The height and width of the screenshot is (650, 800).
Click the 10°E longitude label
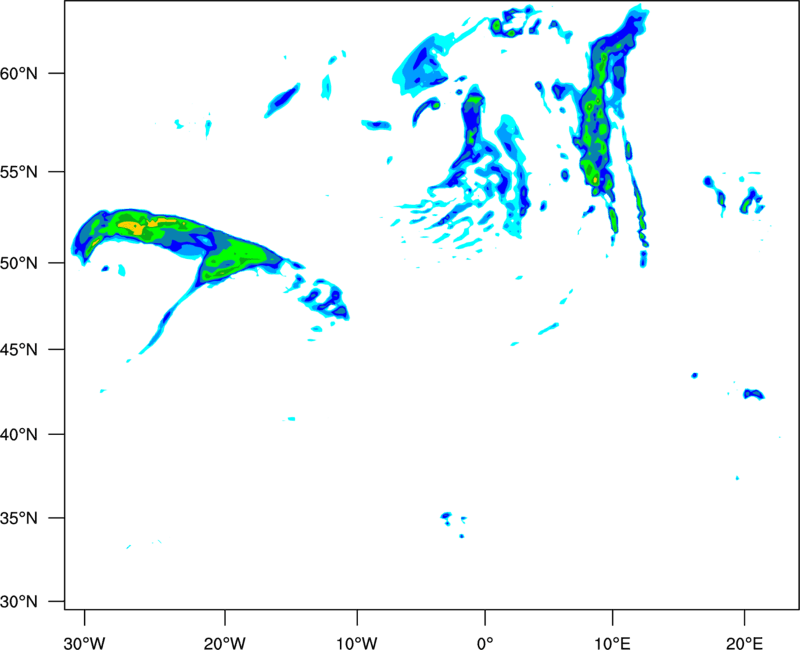click(x=612, y=643)
